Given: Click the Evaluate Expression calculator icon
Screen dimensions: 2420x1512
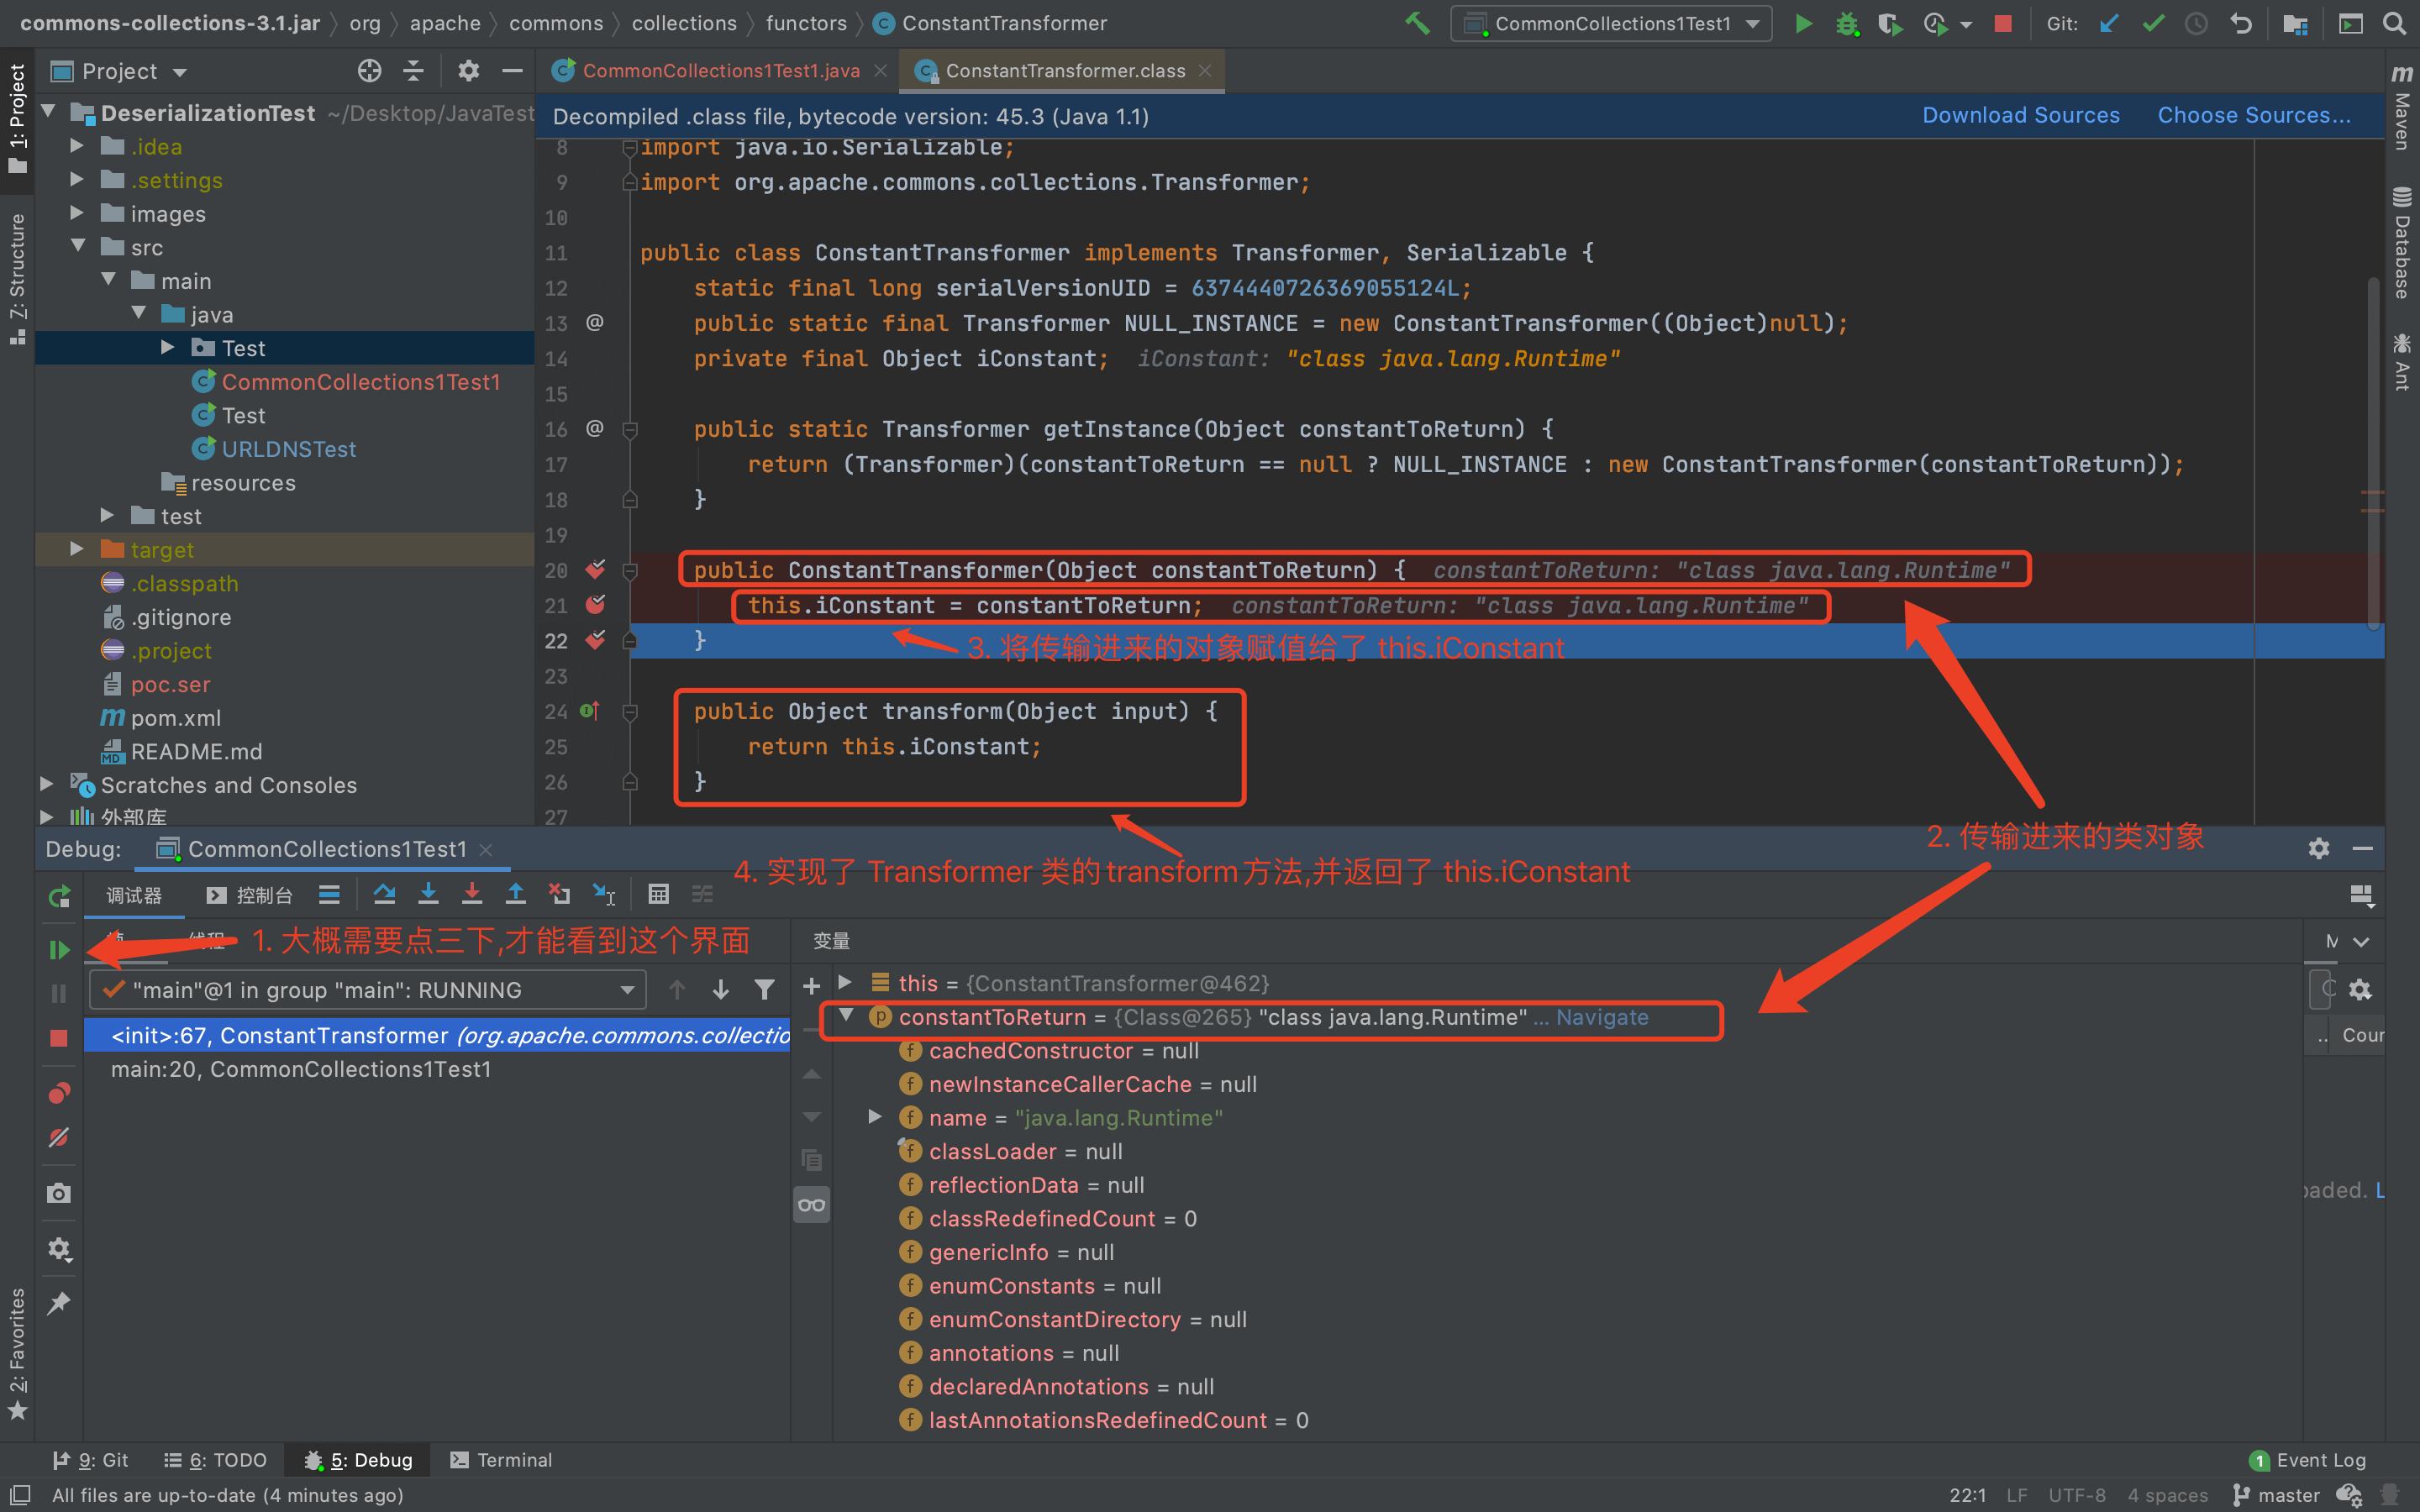Looking at the screenshot, I should 658,894.
